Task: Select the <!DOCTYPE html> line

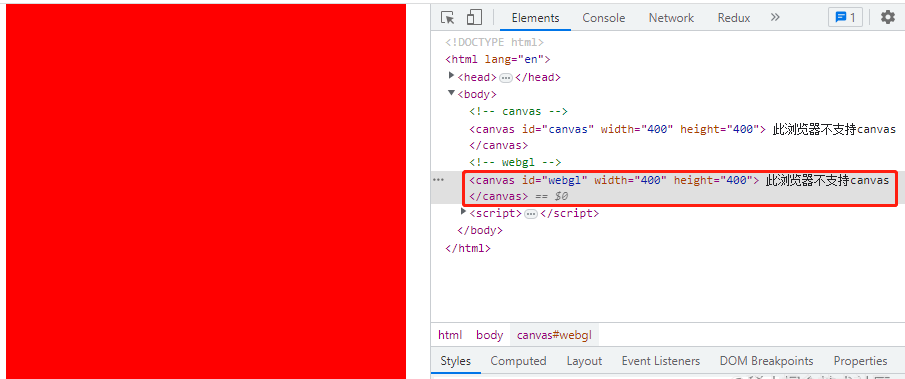Action: point(495,42)
